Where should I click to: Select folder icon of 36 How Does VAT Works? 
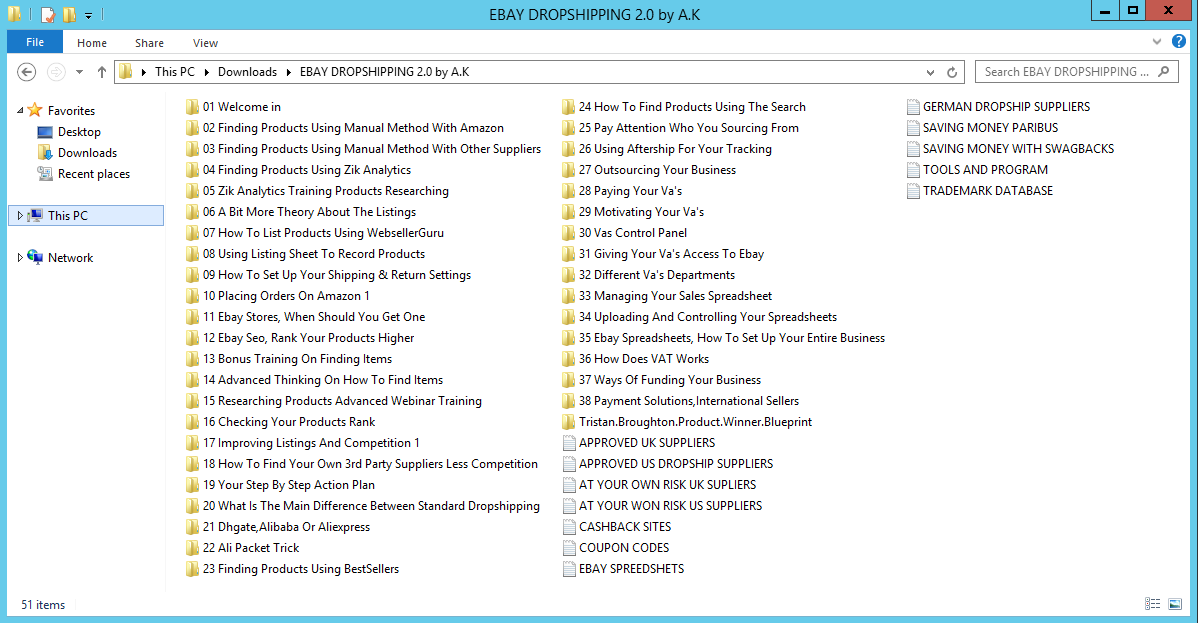tap(568, 359)
